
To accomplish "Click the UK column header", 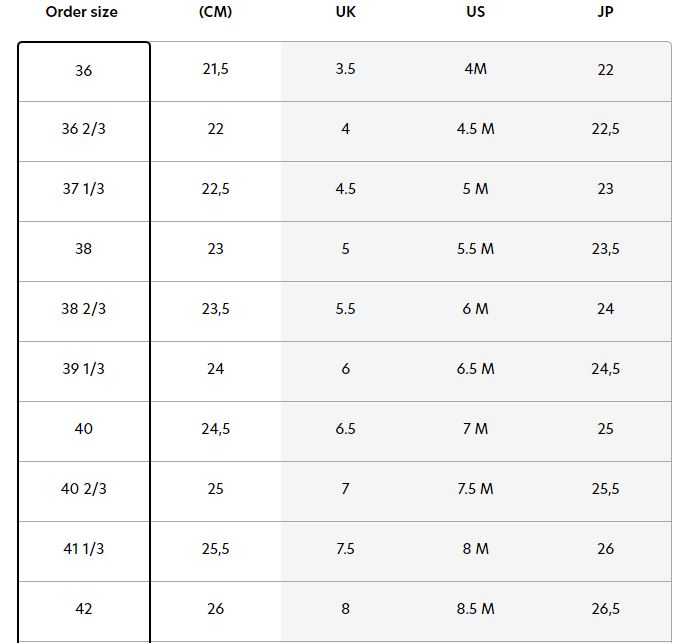I will [345, 12].
